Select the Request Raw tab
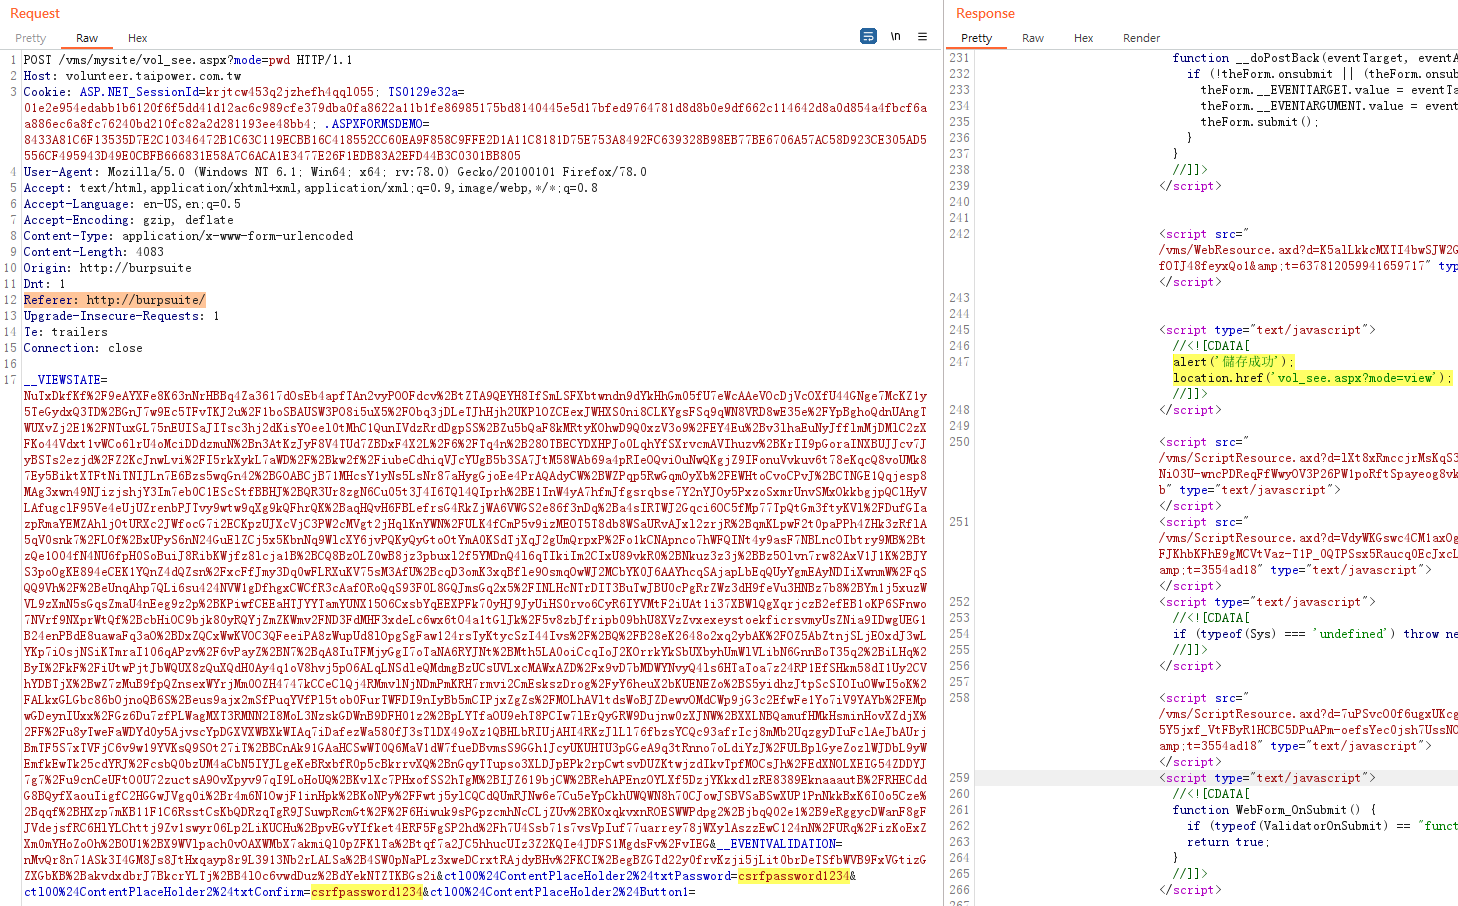 (x=87, y=38)
